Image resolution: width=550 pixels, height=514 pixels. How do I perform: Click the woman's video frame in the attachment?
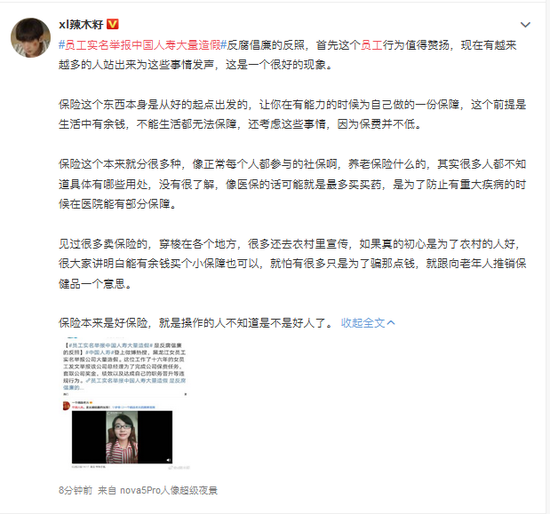122,437
